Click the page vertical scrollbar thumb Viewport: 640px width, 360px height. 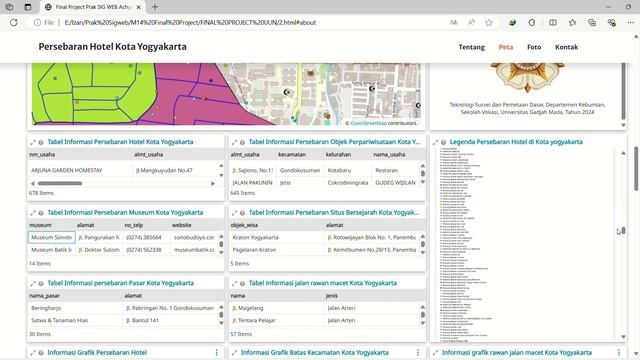pyautogui.click(x=636, y=169)
